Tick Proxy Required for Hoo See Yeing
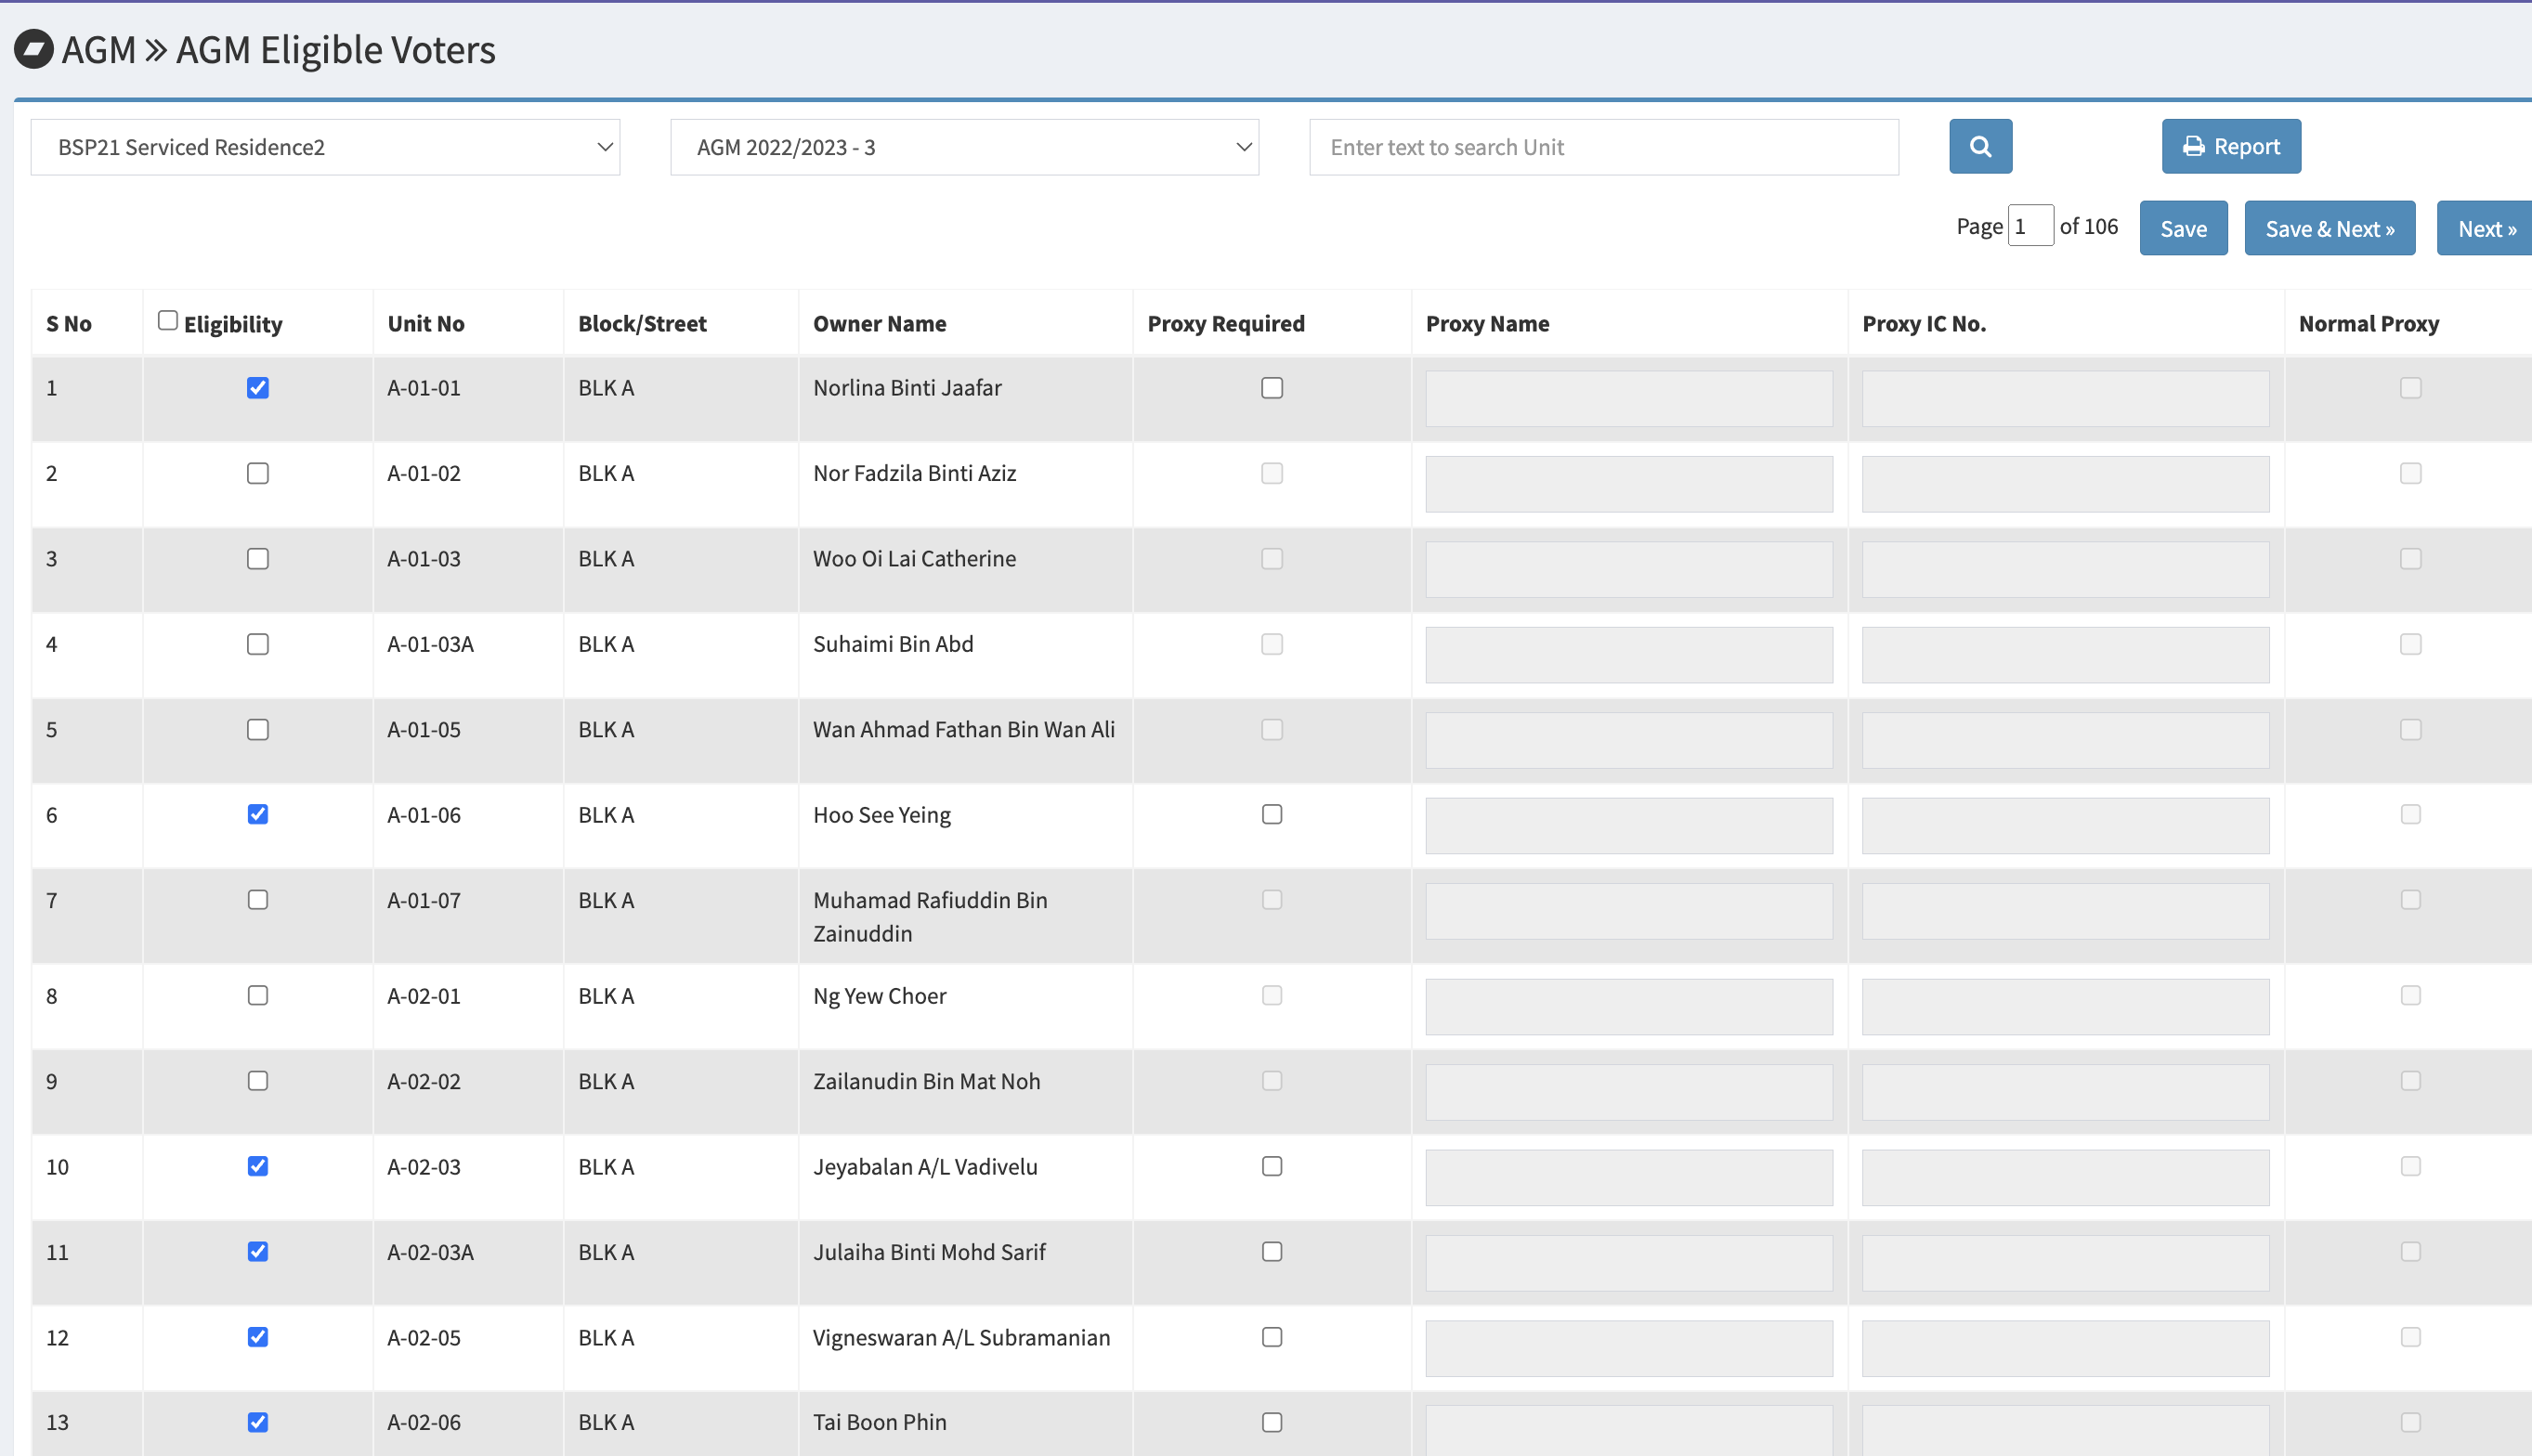The image size is (2532, 1456). [x=1271, y=814]
